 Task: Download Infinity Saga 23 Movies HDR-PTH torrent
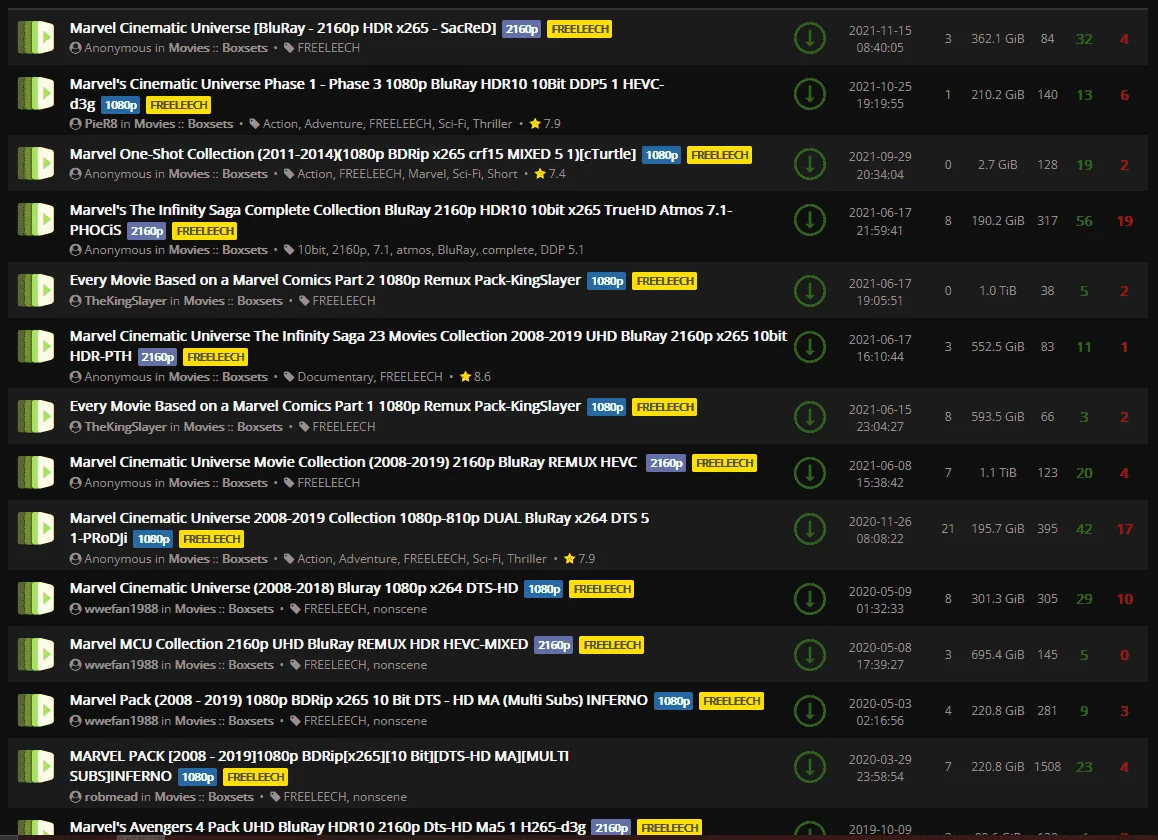pos(809,346)
